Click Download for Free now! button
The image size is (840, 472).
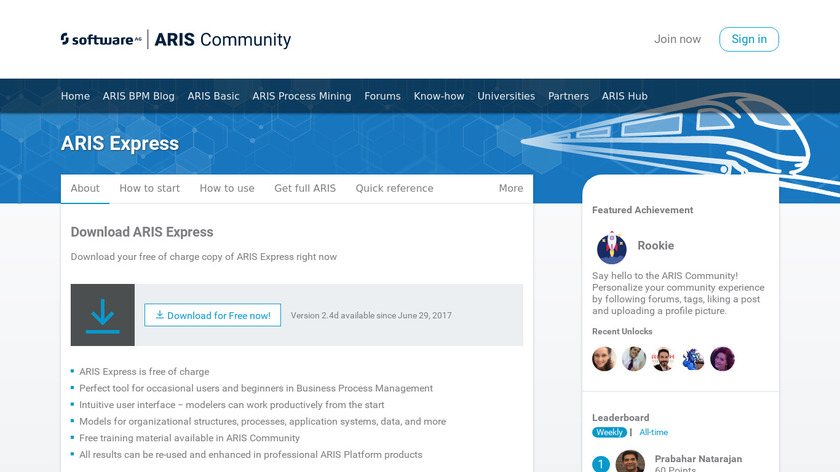213,315
